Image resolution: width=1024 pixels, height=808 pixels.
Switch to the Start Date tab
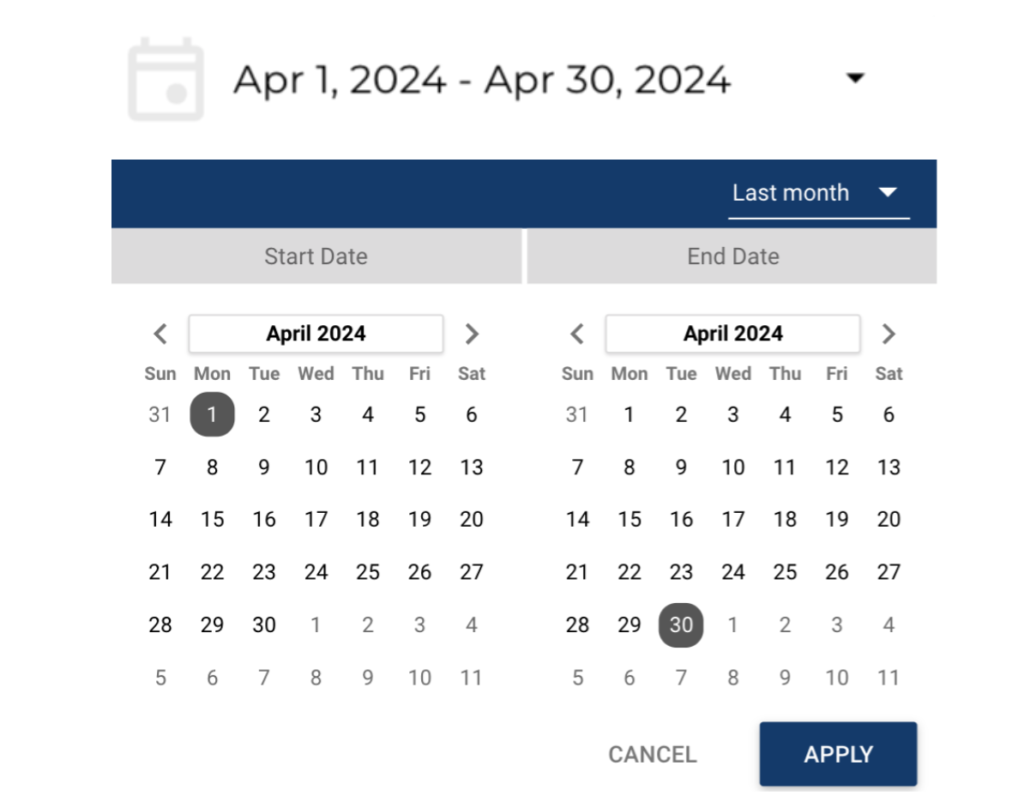click(x=315, y=256)
